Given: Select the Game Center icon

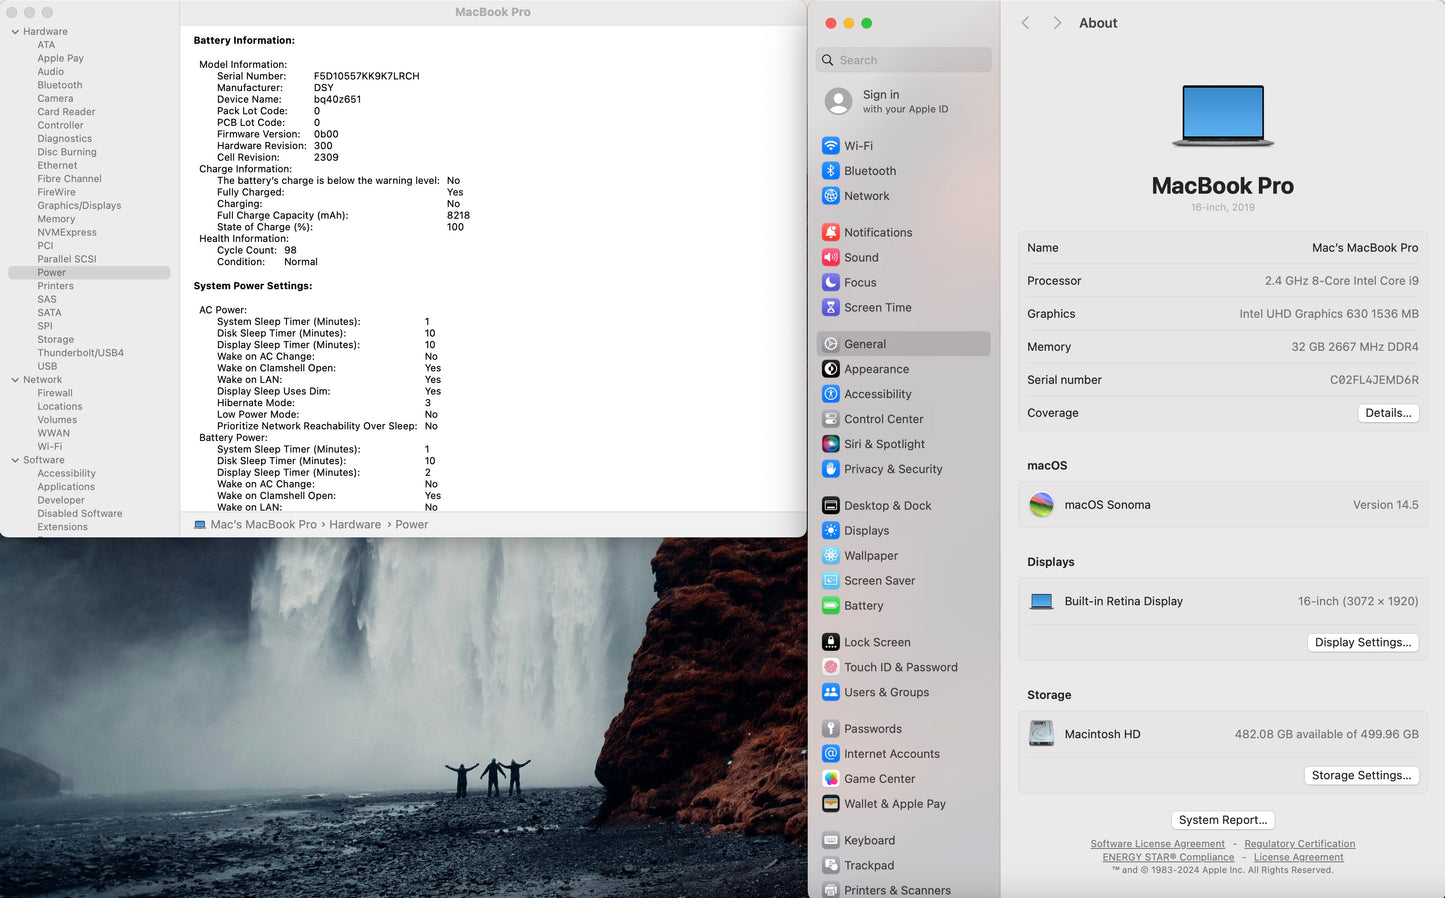Looking at the screenshot, I should (x=830, y=779).
